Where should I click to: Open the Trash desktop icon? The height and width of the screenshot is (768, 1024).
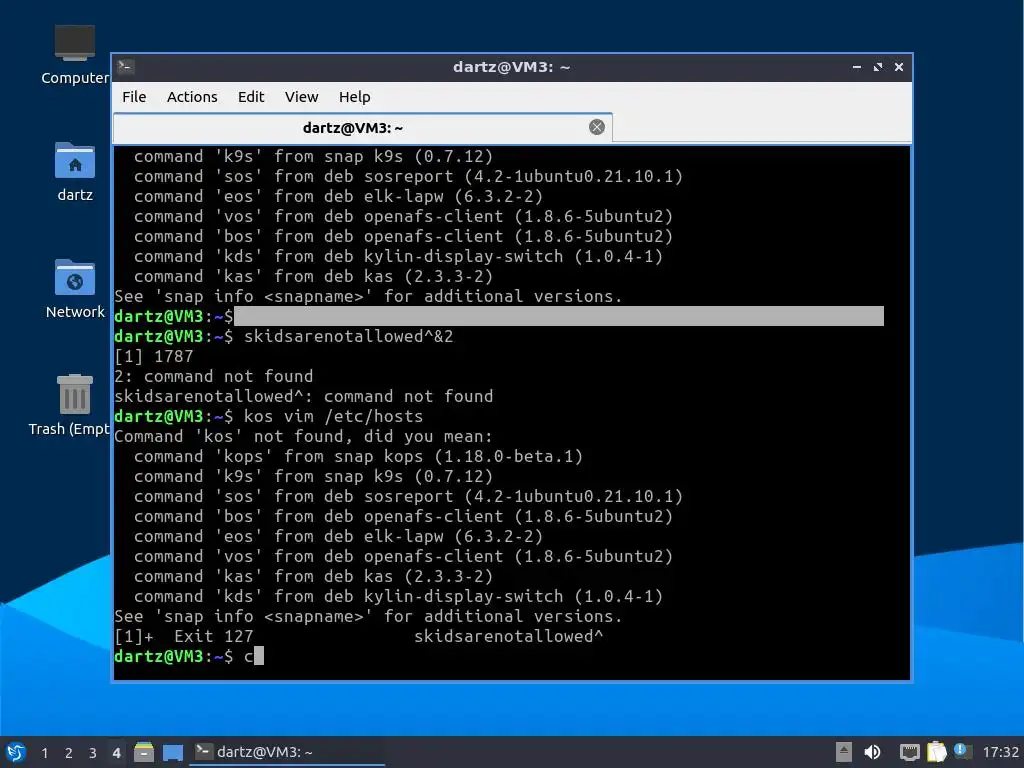(73, 405)
